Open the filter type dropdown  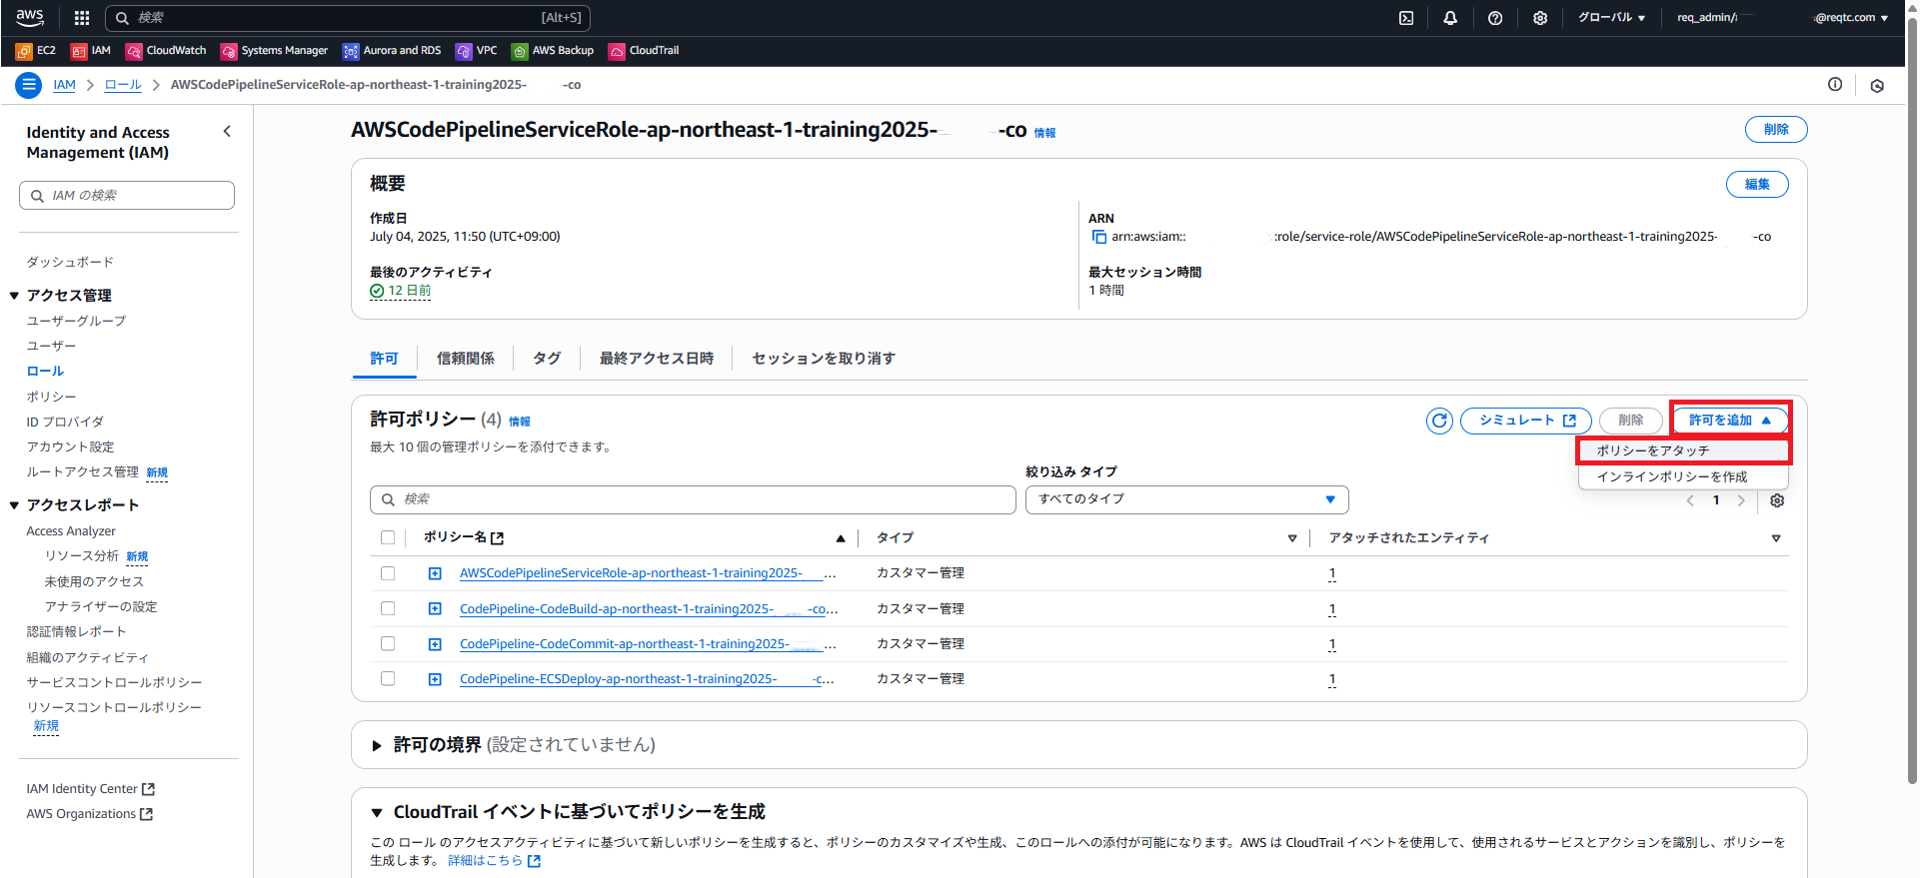(x=1187, y=499)
